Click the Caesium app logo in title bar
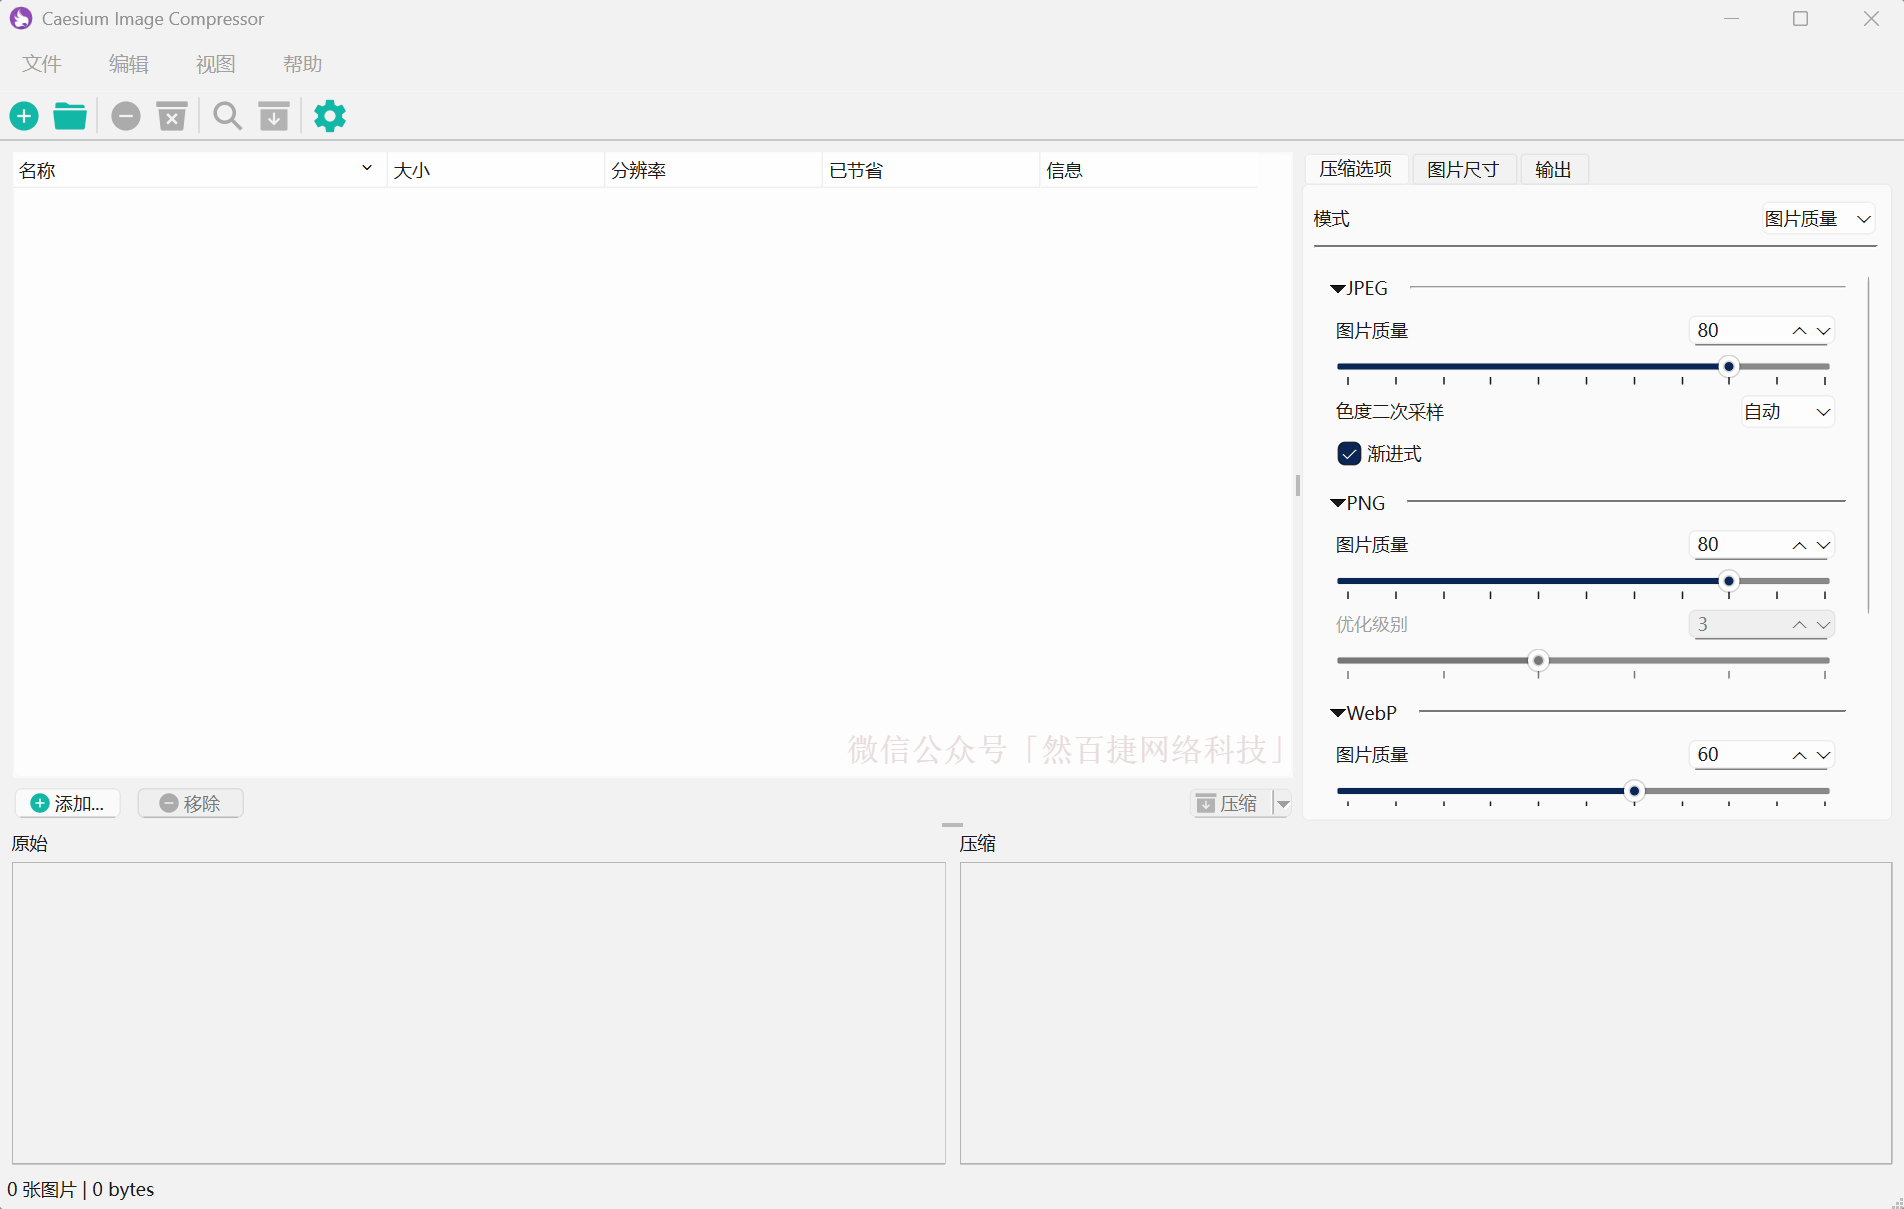Image resolution: width=1904 pixels, height=1209 pixels. click(x=20, y=19)
